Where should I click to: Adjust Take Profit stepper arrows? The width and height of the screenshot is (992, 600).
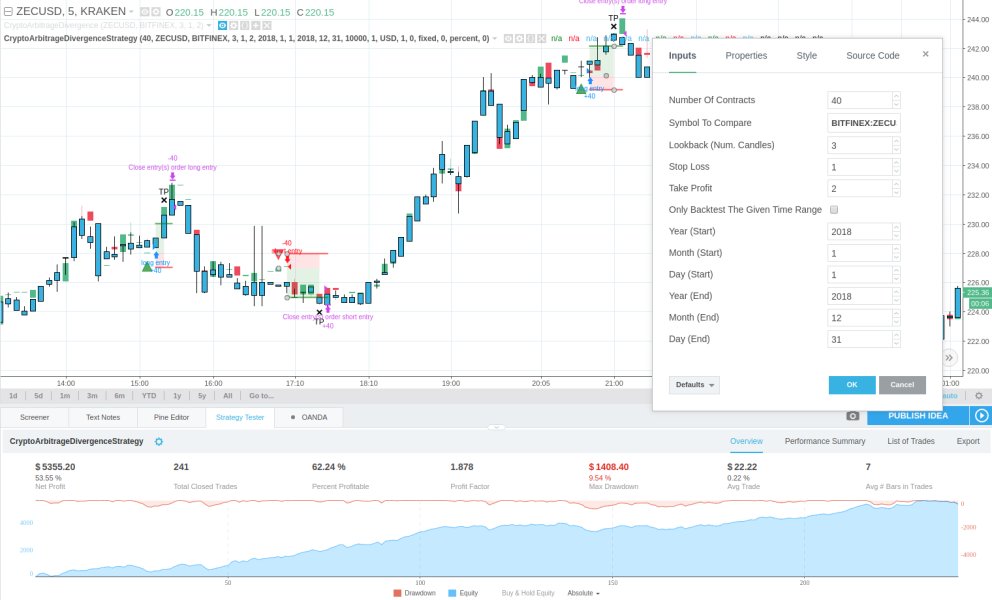point(896,189)
